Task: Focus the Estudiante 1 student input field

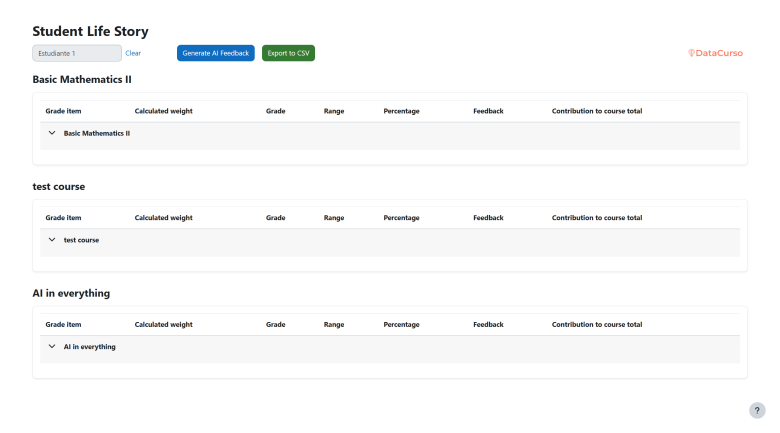Action: pos(77,53)
